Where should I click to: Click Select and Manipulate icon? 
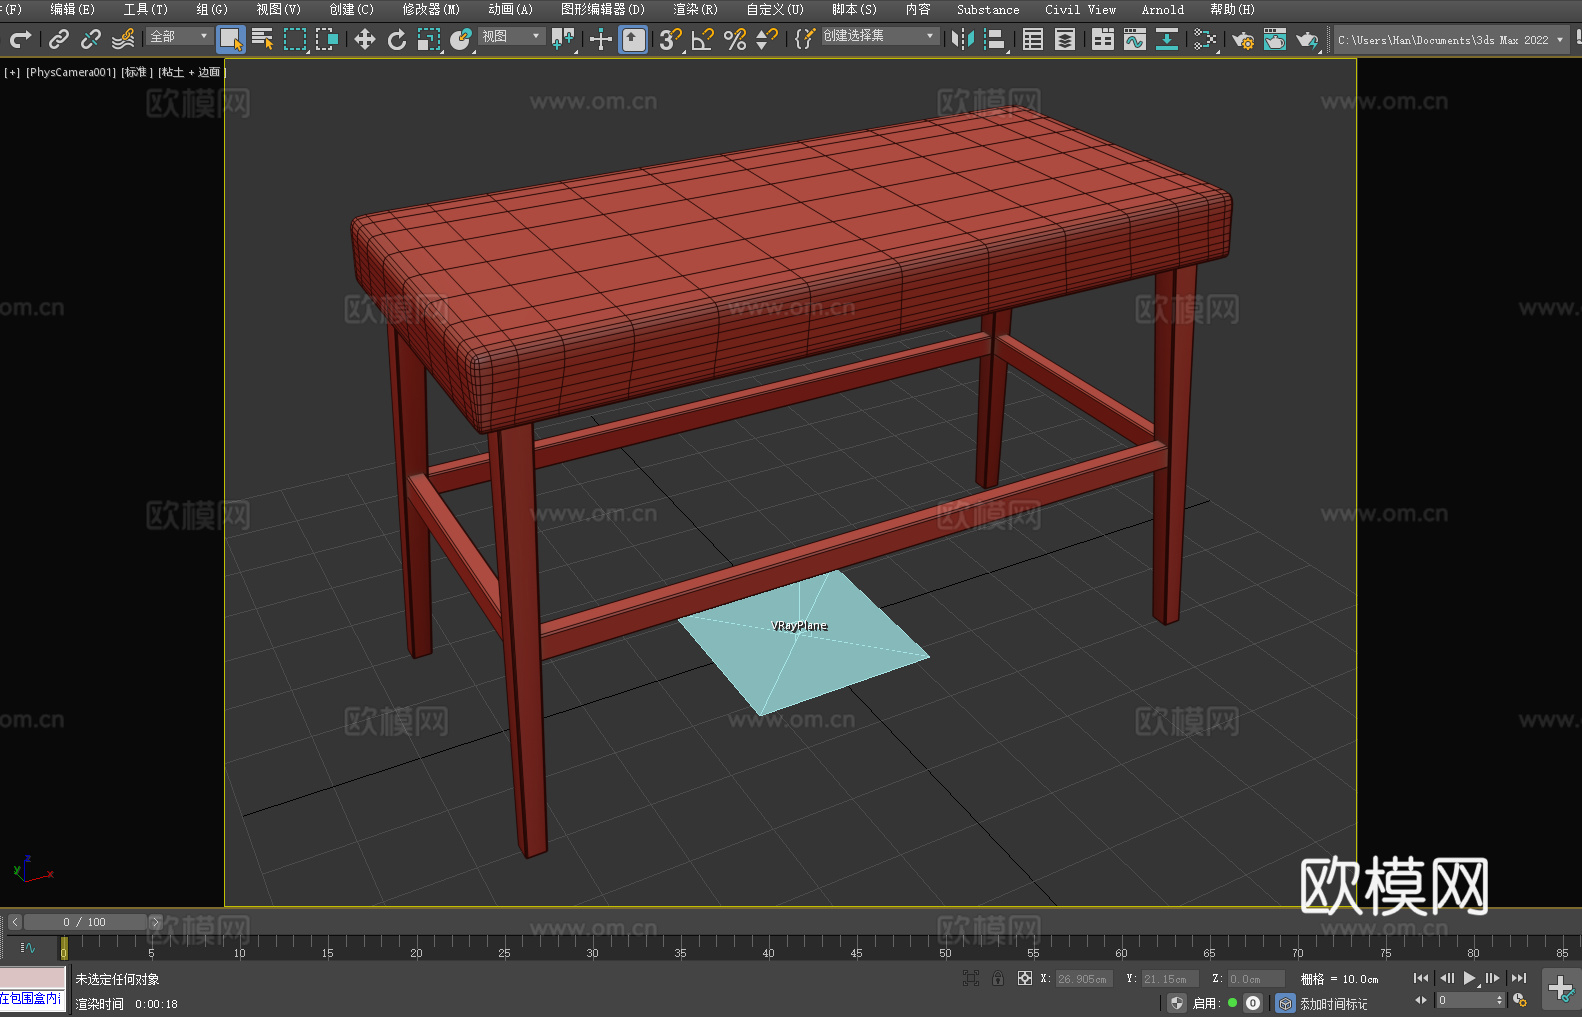(600, 39)
